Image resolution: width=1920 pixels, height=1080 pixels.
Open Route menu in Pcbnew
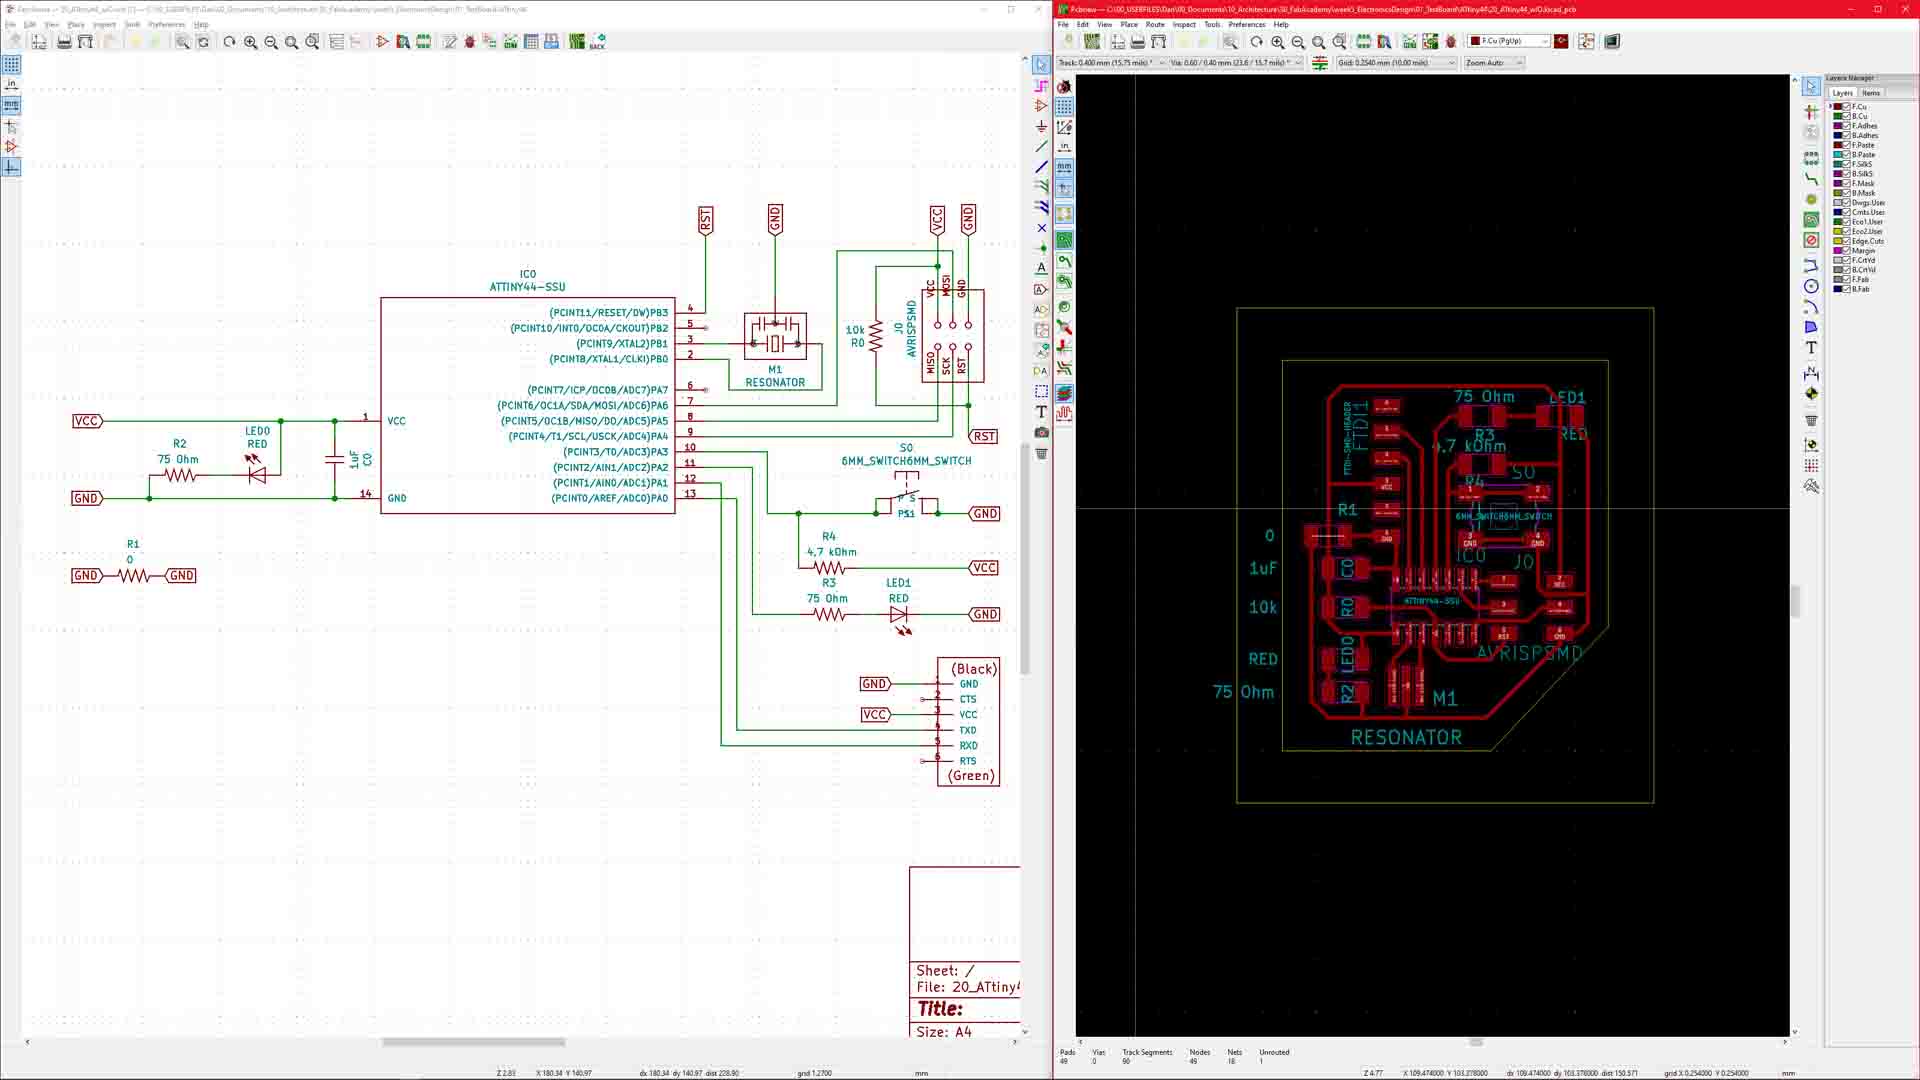[1155, 24]
